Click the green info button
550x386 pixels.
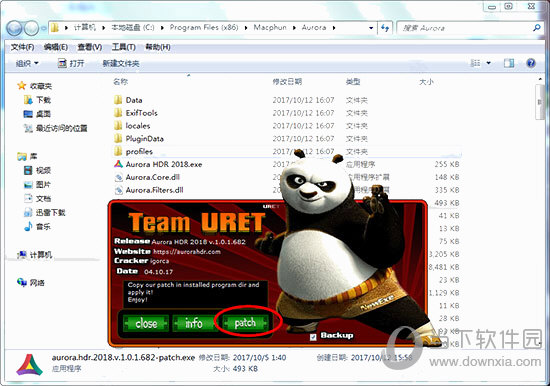click(x=194, y=323)
